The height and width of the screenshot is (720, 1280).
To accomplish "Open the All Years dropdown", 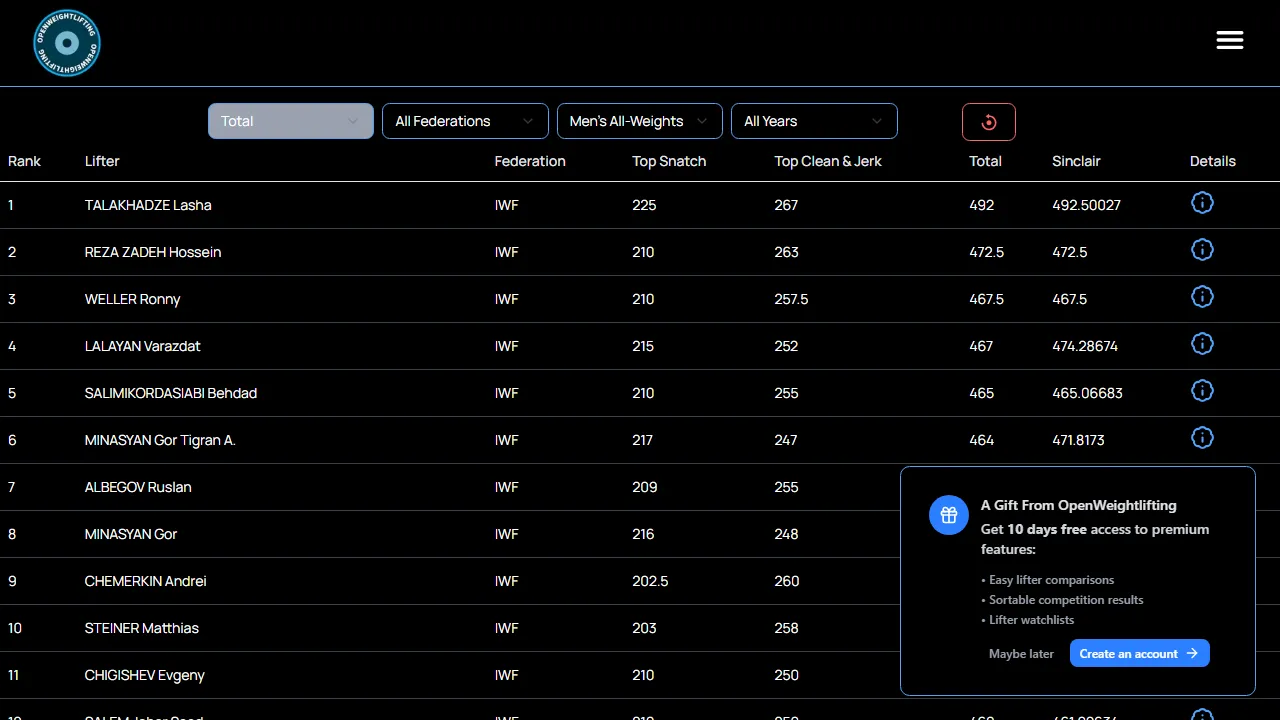I will [x=813, y=121].
